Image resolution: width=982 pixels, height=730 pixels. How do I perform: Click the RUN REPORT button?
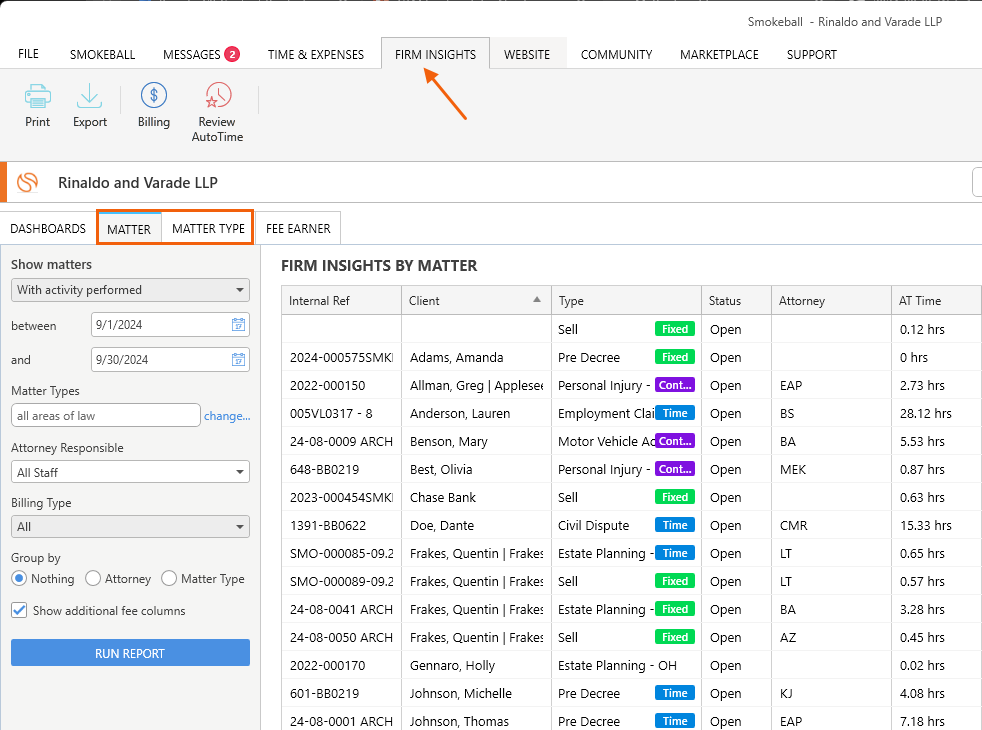point(130,653)
